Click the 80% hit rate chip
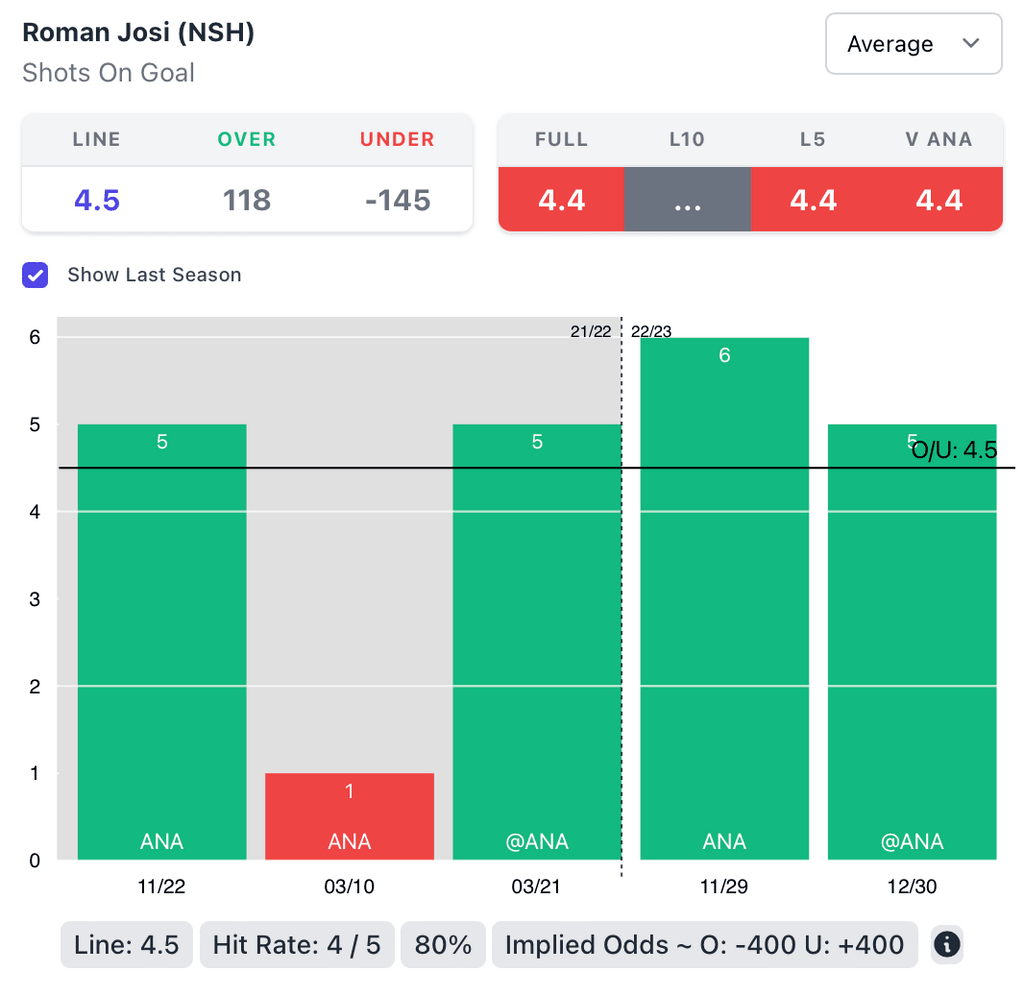Screen dimensions: 1024x993 tap(442, 944)
